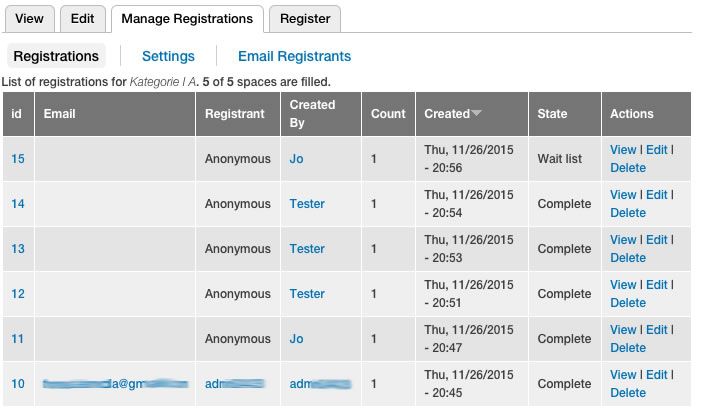The height and width of the screenshot is (418, 708).
Task: Go to Settings sub-tab
Action: pyautogui.click(x=168, y=56)
